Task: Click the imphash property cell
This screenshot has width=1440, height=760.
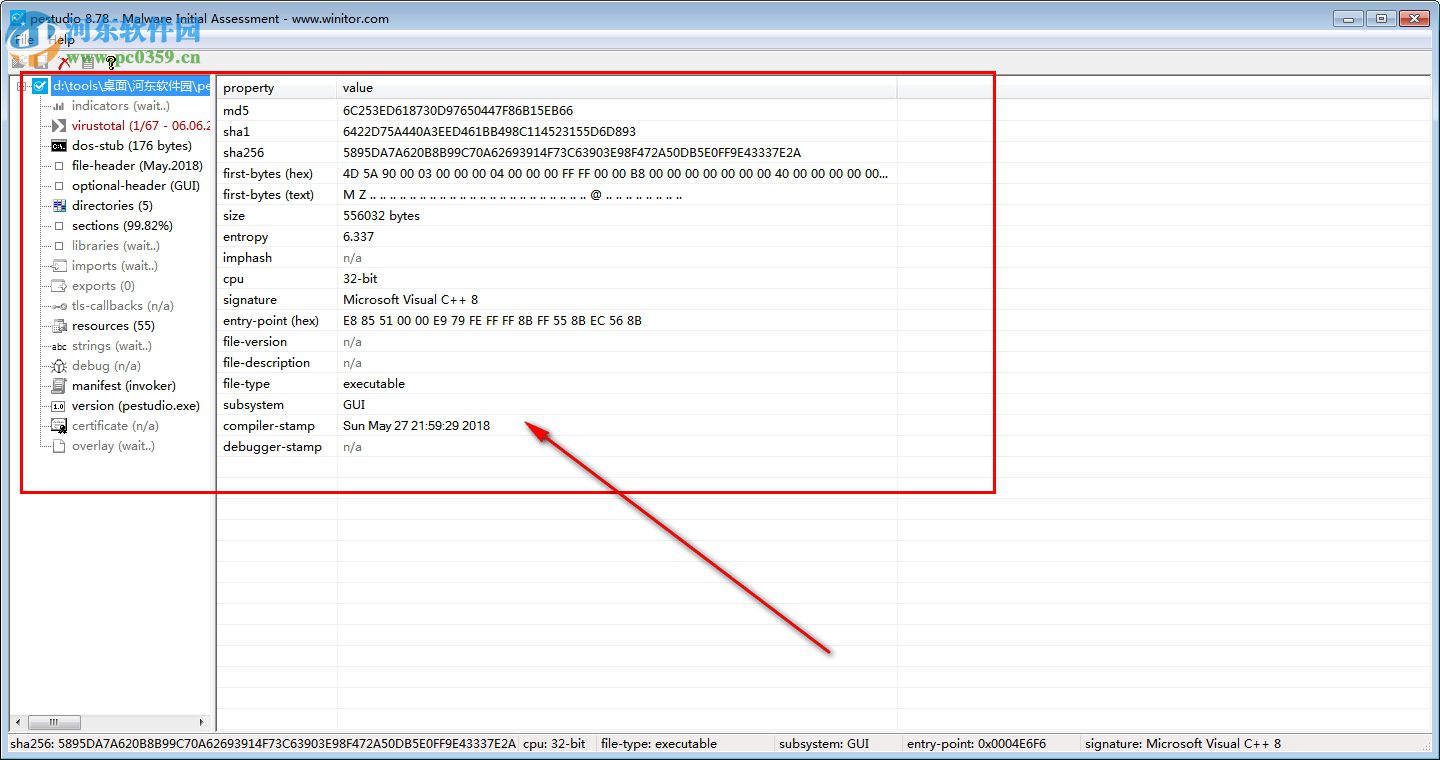Action: [x=247, y=257]
